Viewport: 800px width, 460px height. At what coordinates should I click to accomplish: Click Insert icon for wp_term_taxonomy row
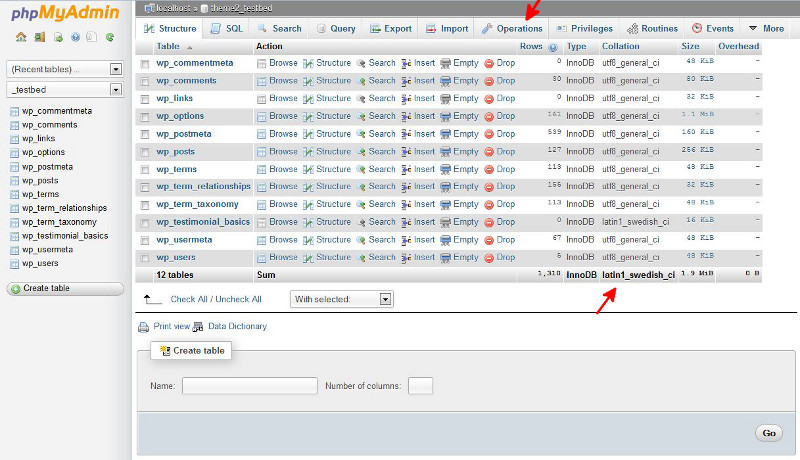click(406, 204)
